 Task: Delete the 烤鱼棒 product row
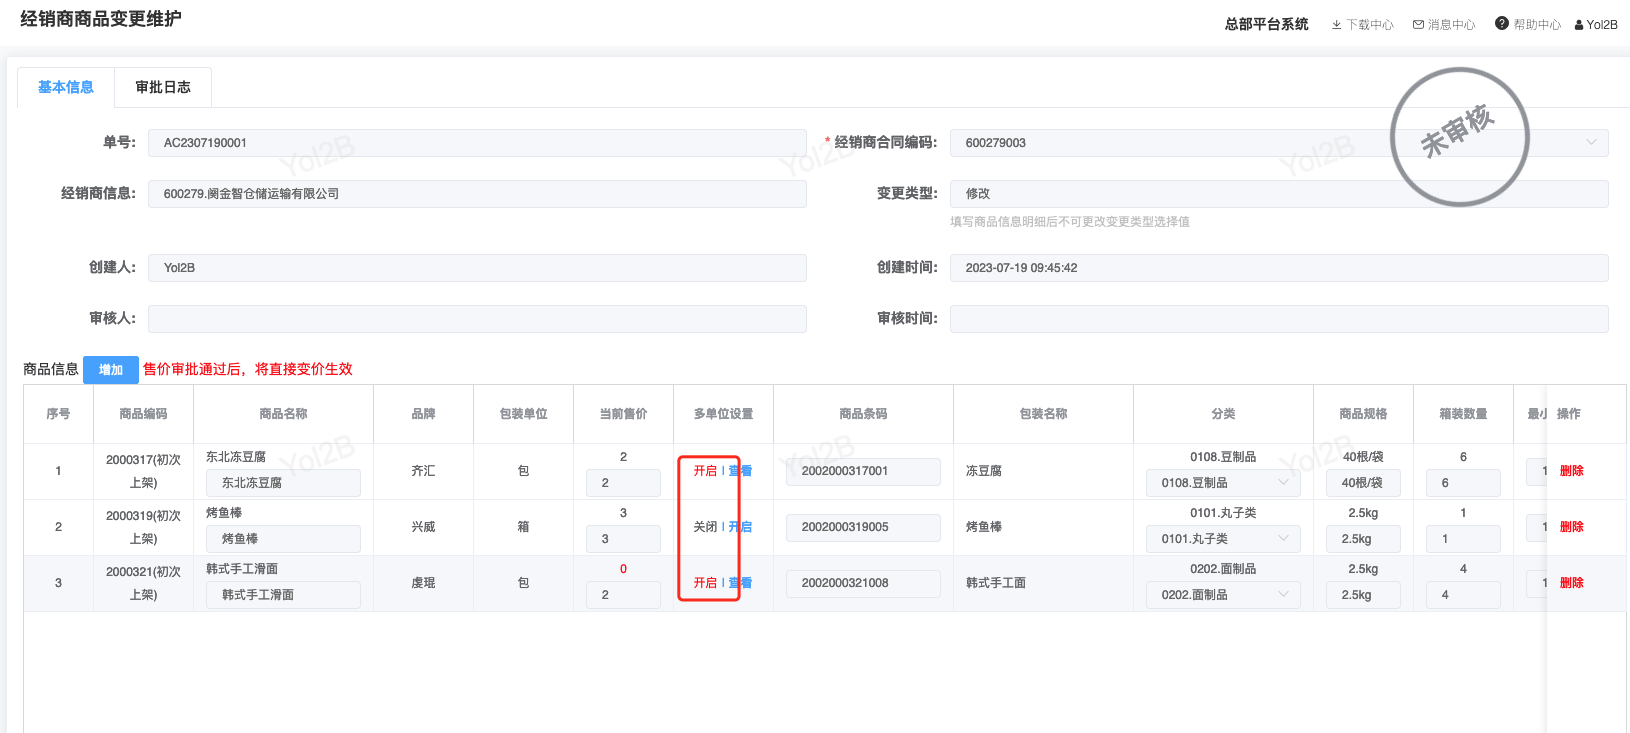(x=1572, y=527)
